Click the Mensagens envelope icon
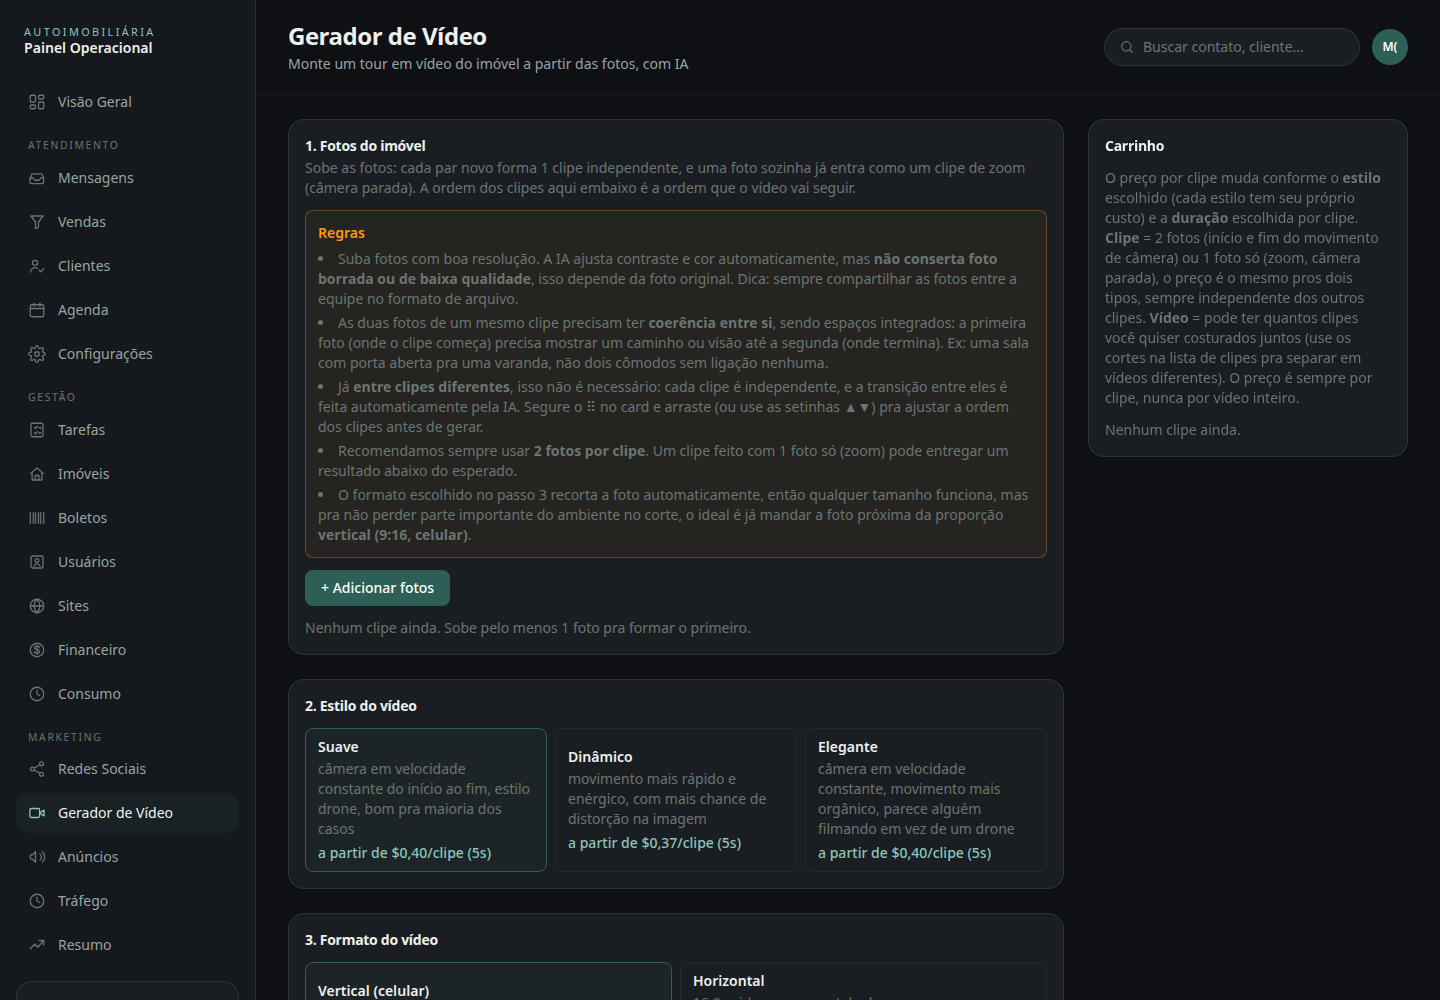 [37, 178]
